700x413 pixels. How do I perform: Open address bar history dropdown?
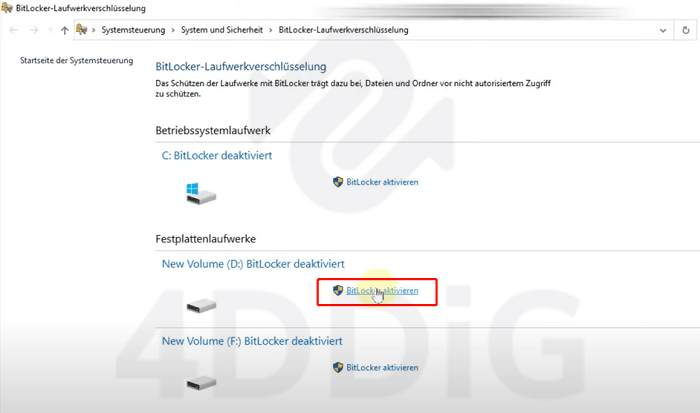pos(663,30)
